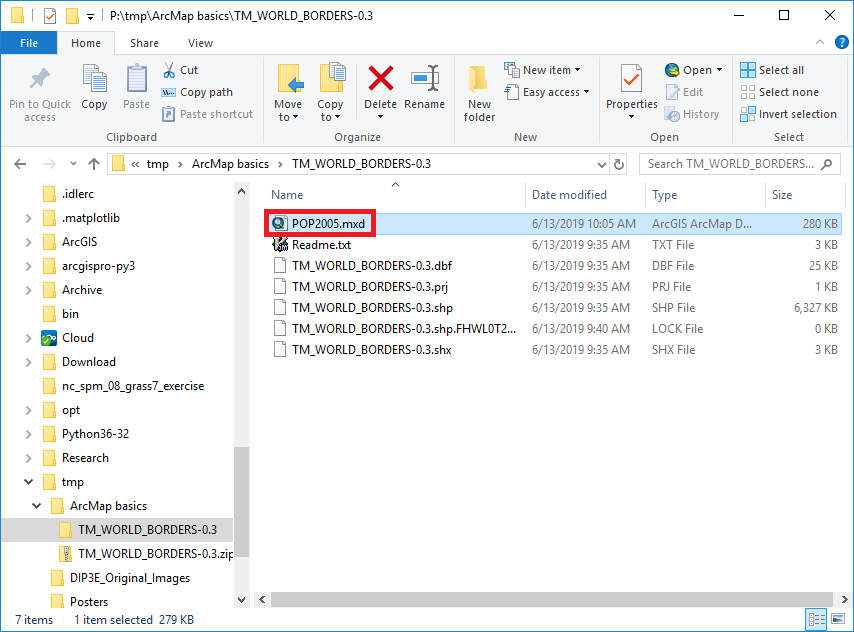Refresh the current folder view

pos(619,164)
